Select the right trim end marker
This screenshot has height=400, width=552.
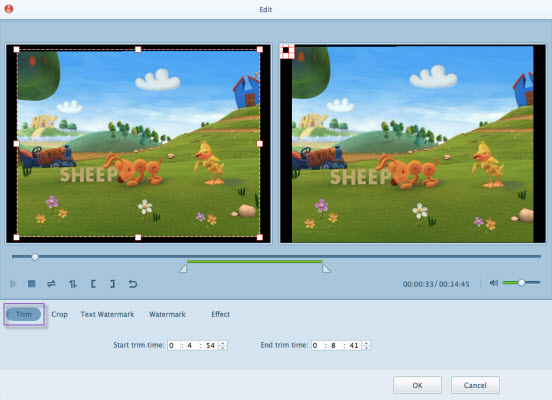[x=326, y=269]
